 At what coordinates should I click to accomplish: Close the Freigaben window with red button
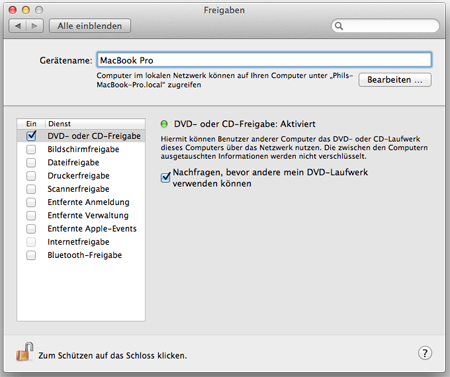[13, 10]
